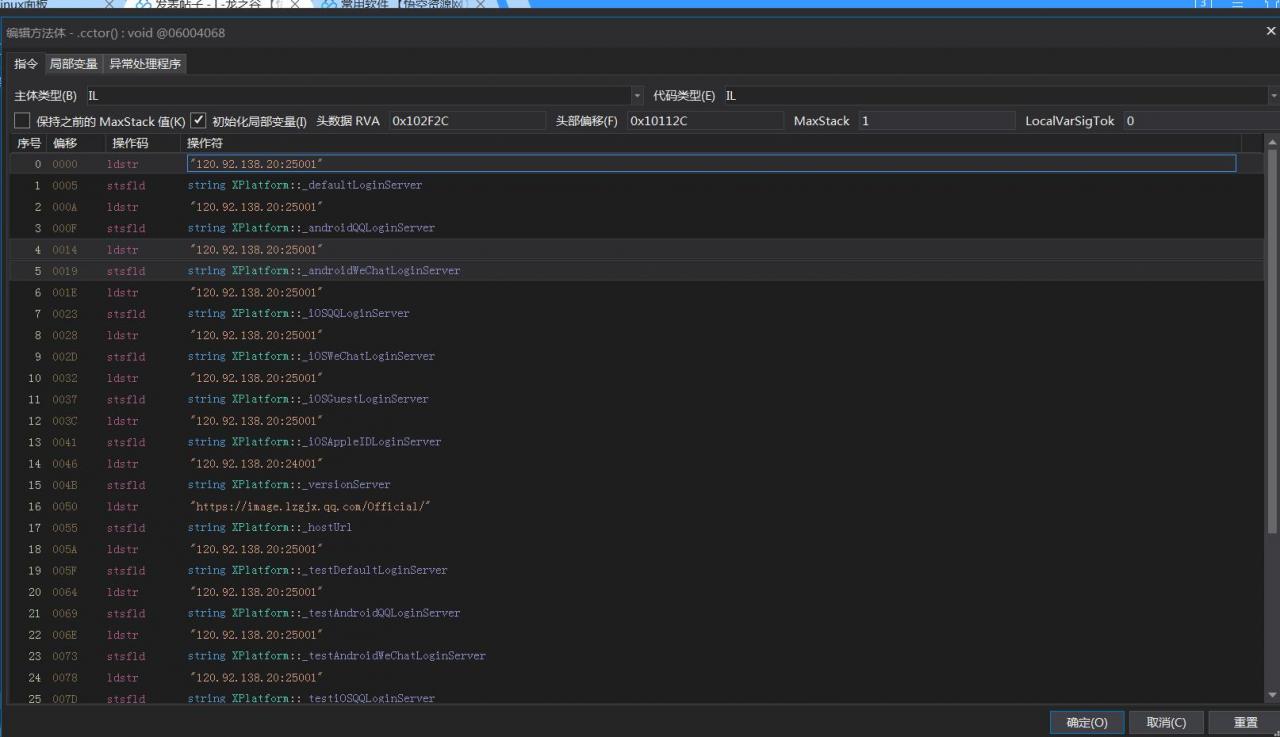The image size is (1280, 737).
Task: Select the _iOSQQLoginServer operand
Action: point(299,314)
